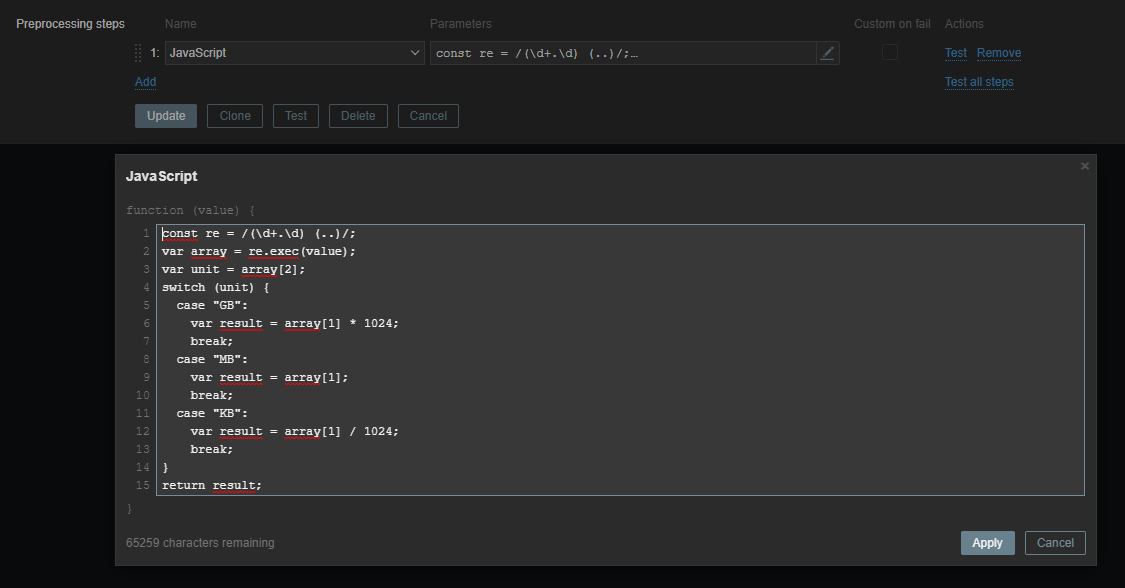Cancel the JavaScript editor dialog
The width and height of the screenshot is (1125, 588).
pyautogui.click(x=1055, y=542)
